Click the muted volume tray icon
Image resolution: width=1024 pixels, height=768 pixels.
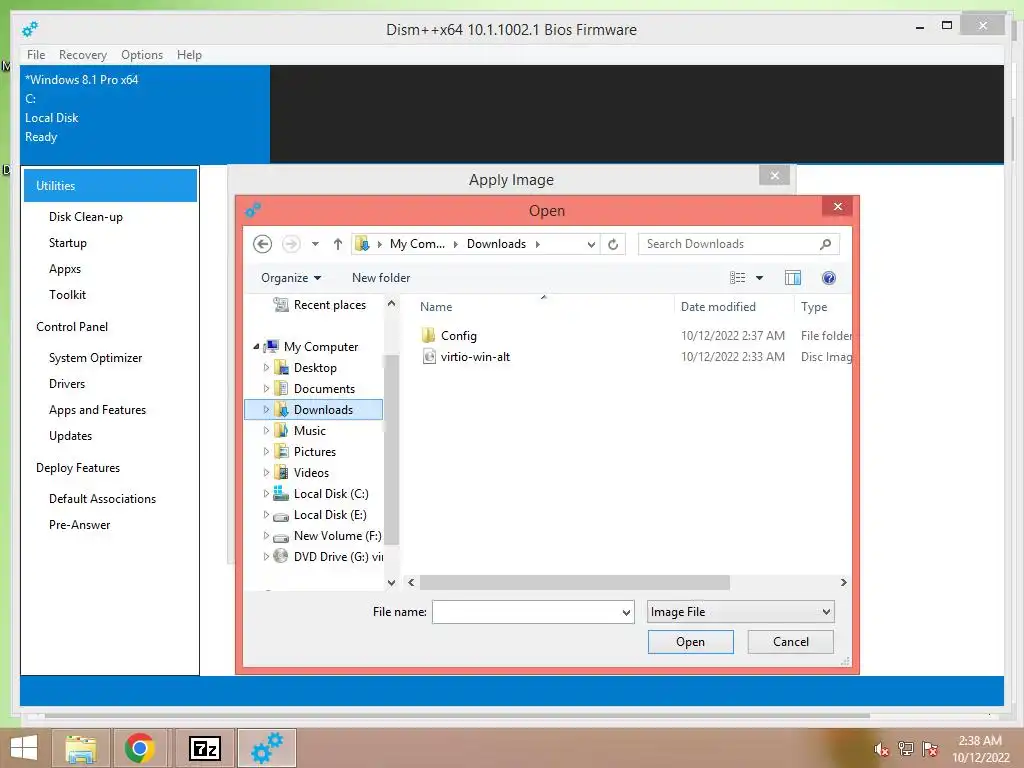click(x=881, y=749)
